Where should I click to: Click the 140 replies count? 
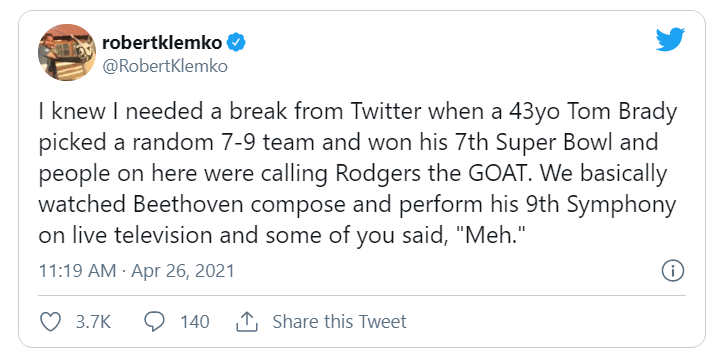(x=195, y=322)
